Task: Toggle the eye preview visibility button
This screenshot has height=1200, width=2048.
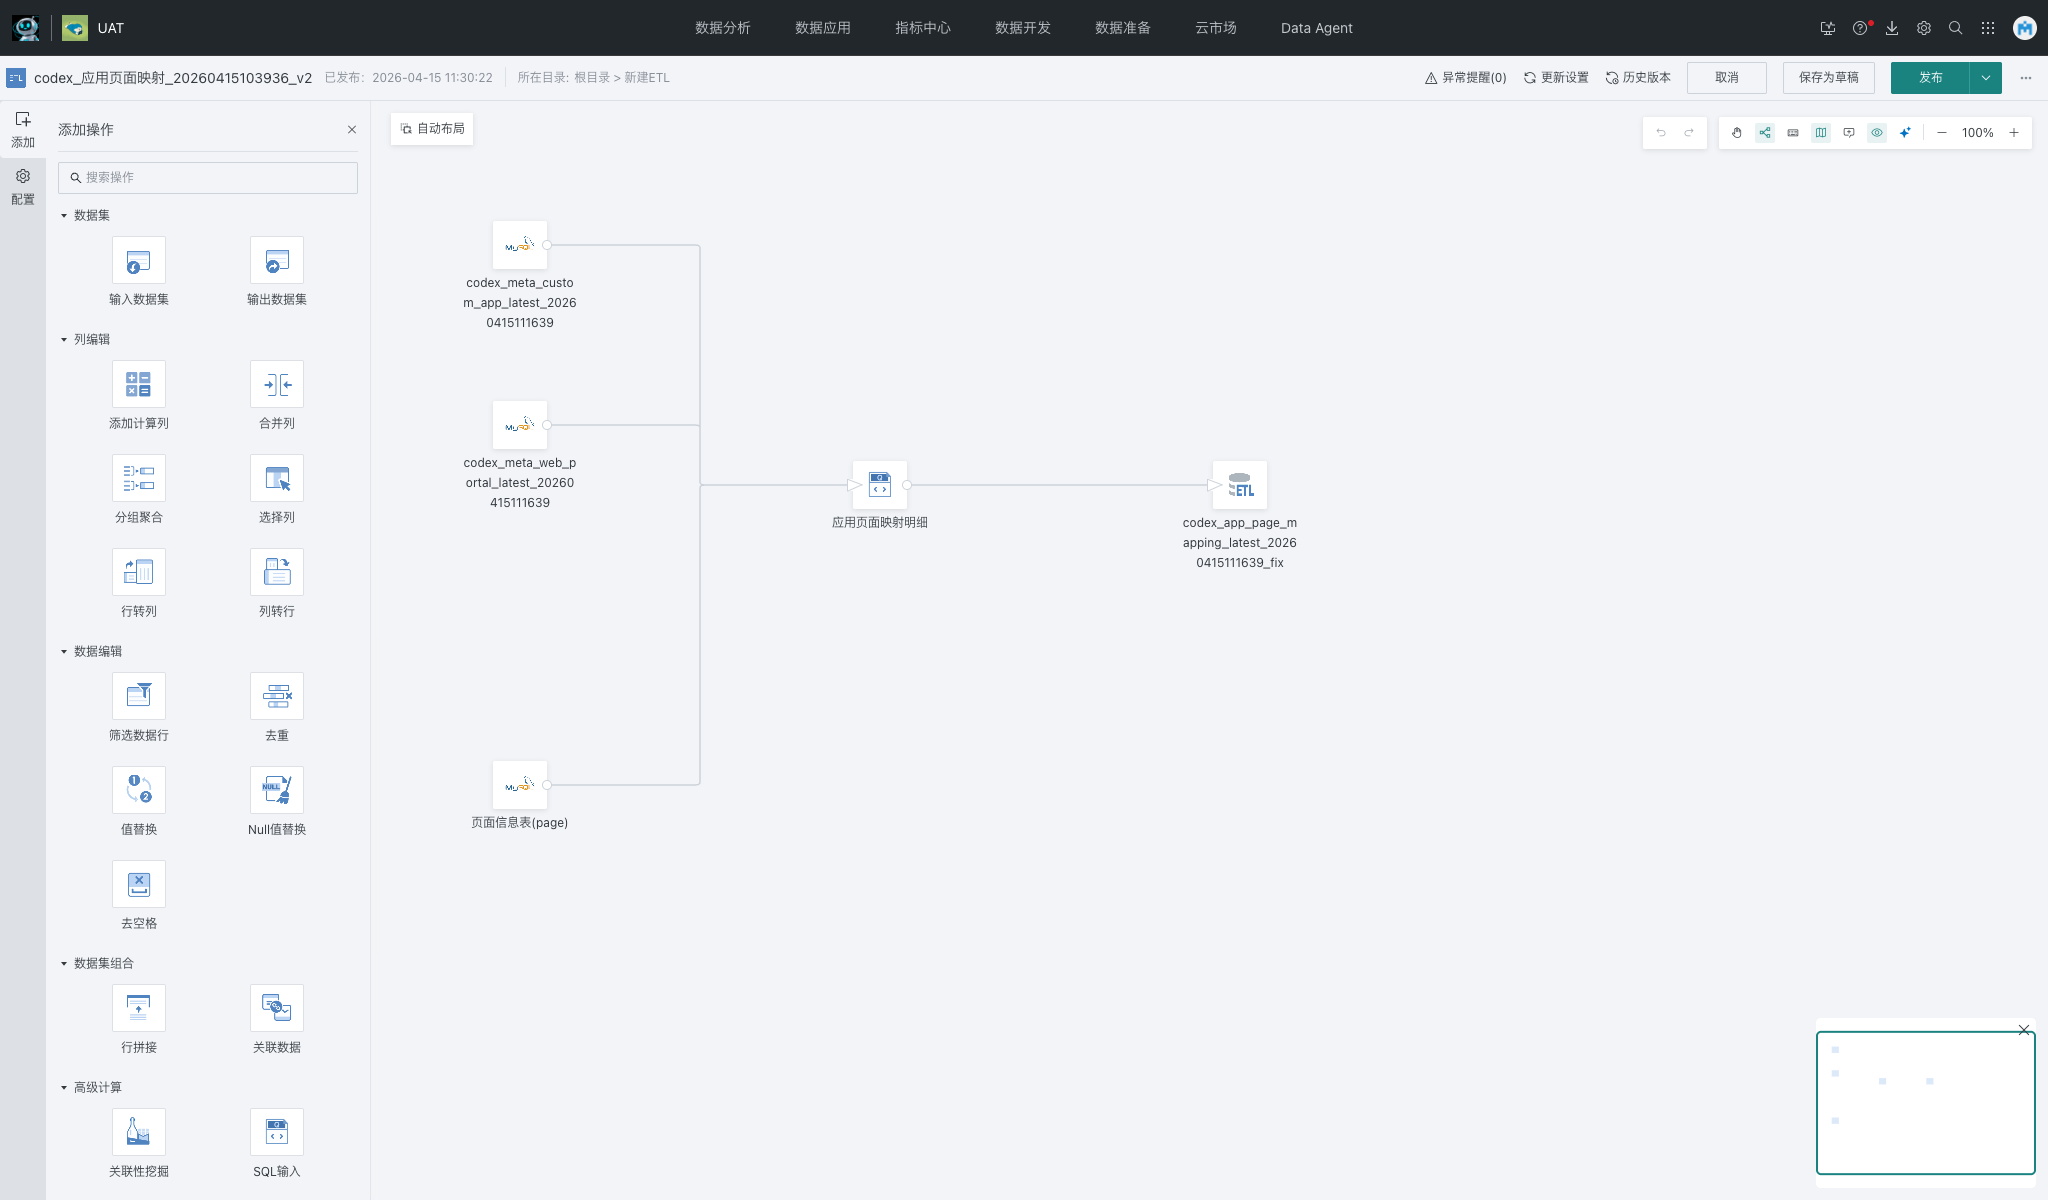Action: [1877, 133]
